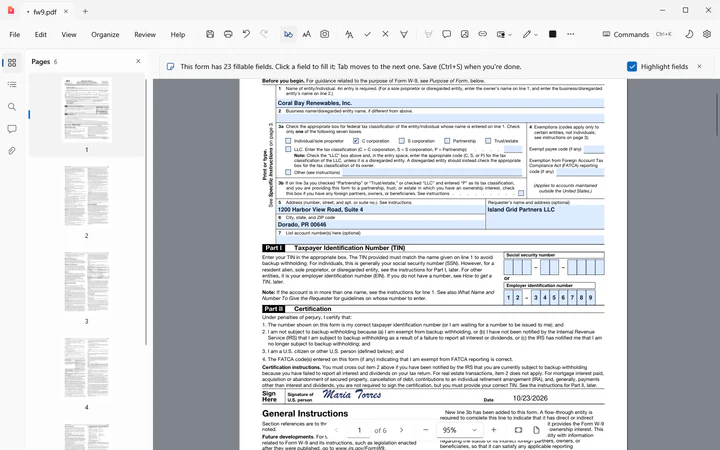Open the Review menu
Viewport: 720px width, 450px height.
tap(145, 34)
